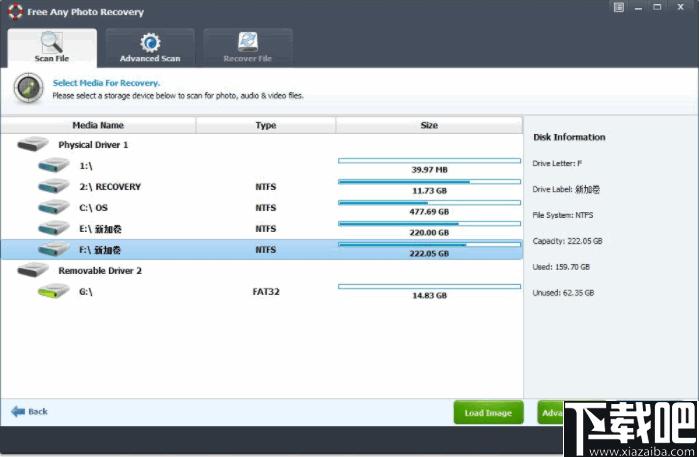699x457 pixels.
Task: Select the F:\ drive row
Action: (262, 249)
